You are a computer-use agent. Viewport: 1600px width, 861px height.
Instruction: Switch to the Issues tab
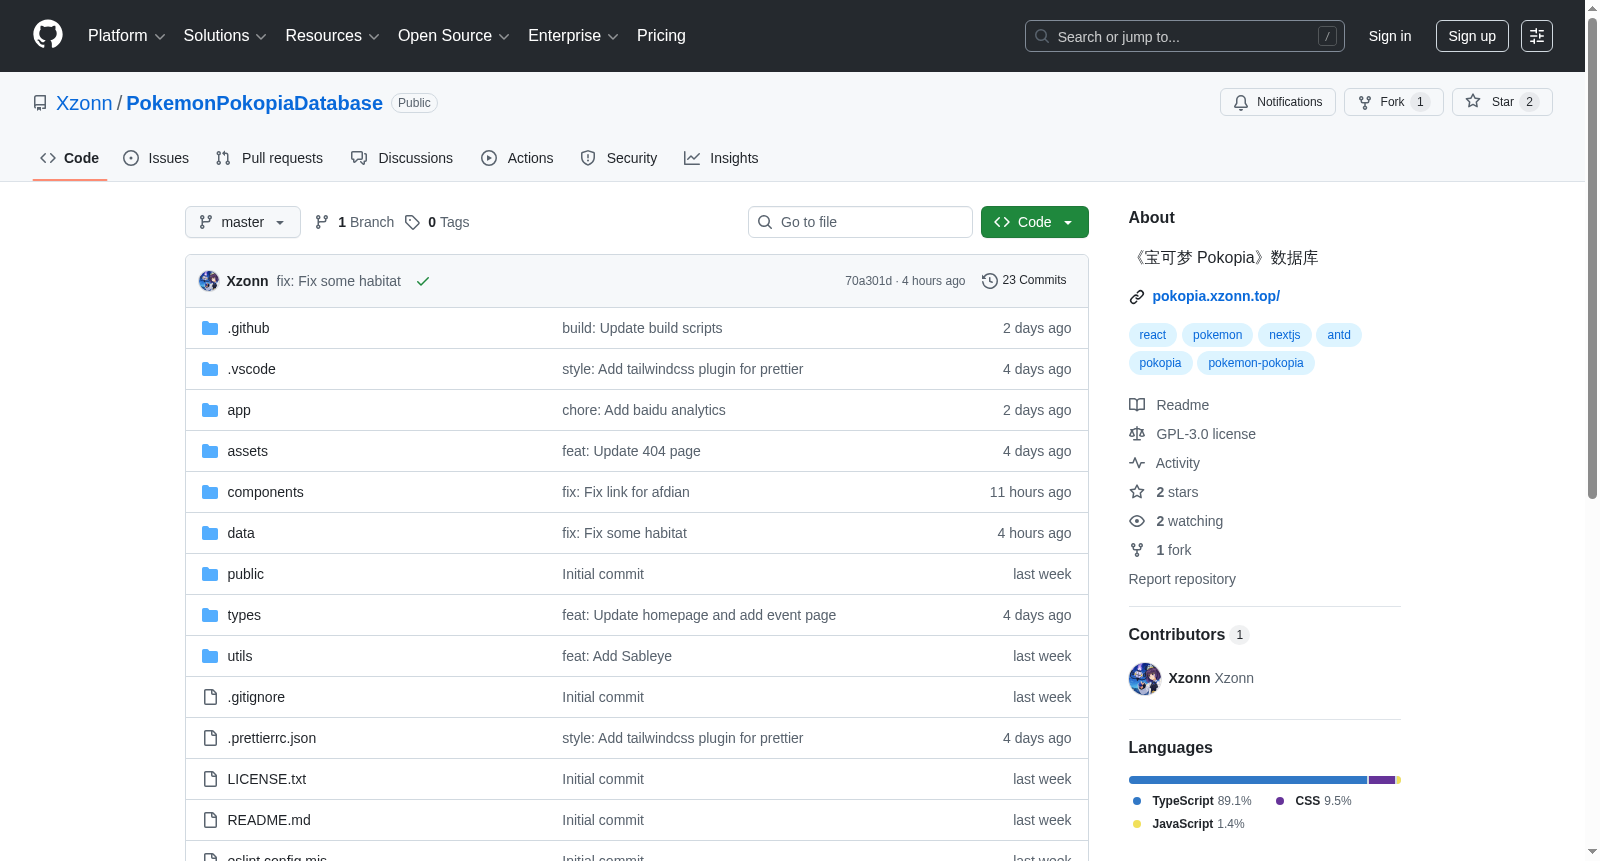pyautogui.click(x=156, y=158)
